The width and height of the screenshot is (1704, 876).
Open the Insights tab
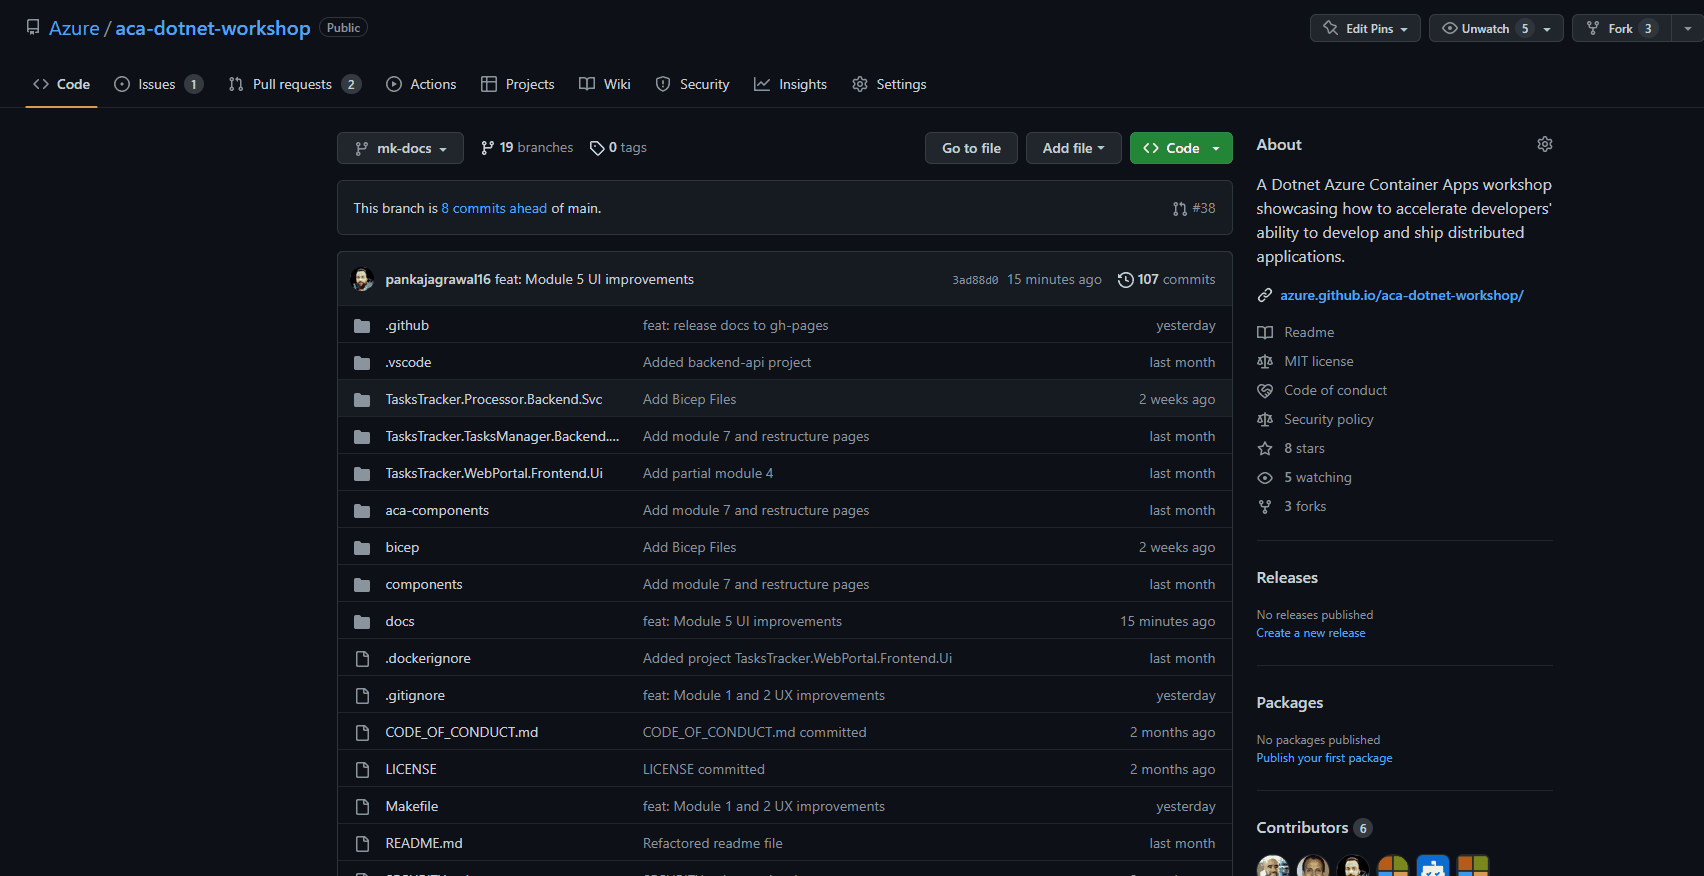790,84
